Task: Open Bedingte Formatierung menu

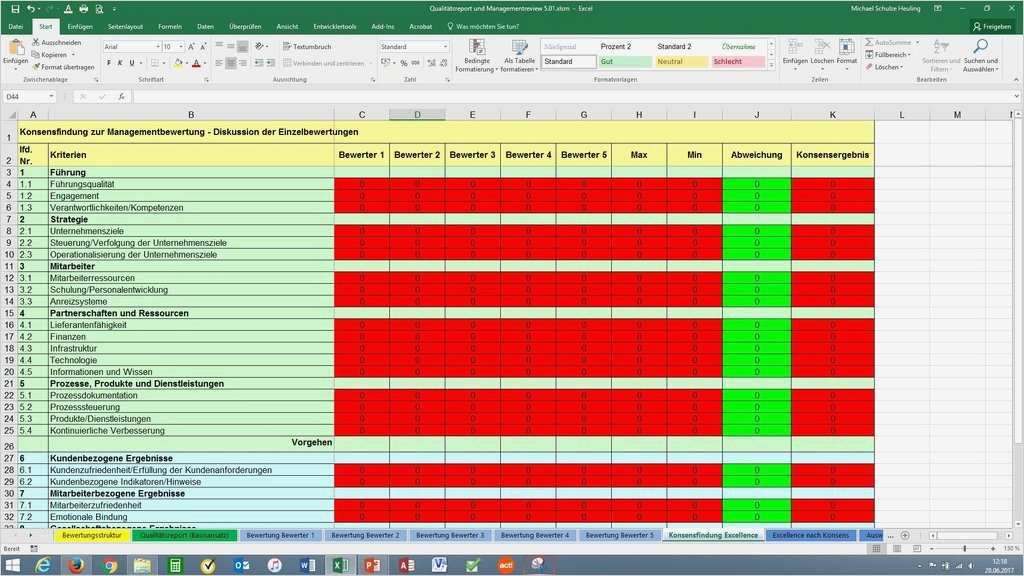Action: click(477, 56)
